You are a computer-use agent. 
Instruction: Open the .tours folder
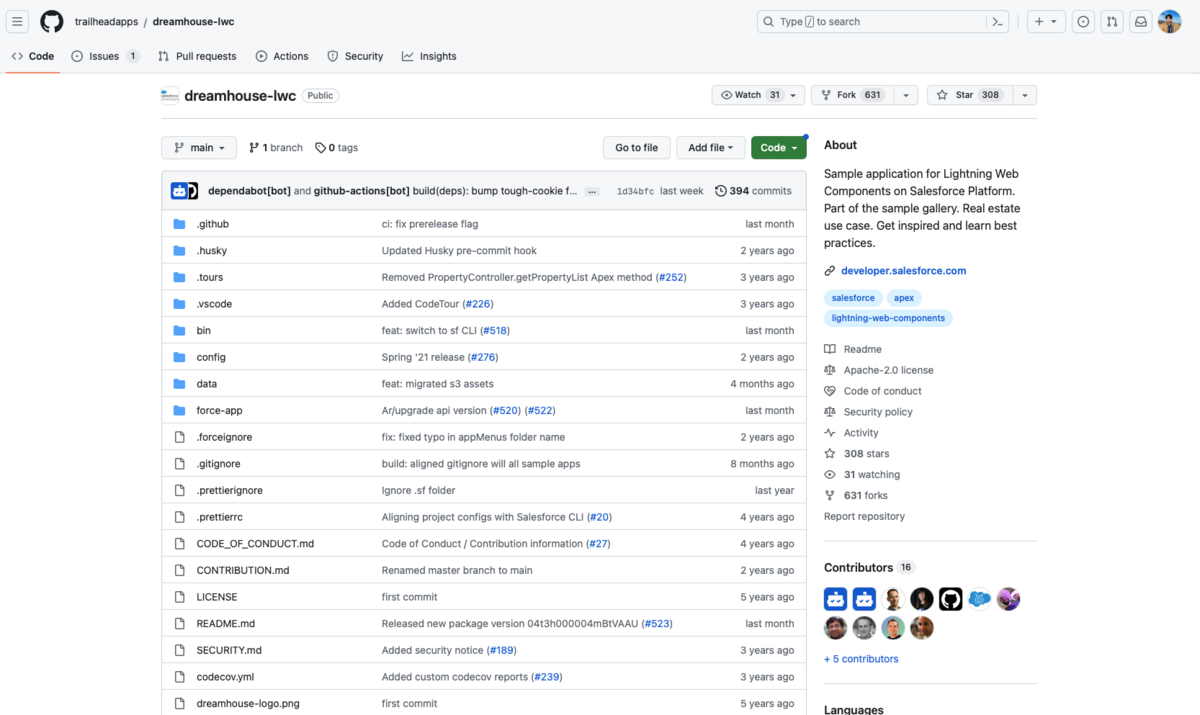click(210, 277)
